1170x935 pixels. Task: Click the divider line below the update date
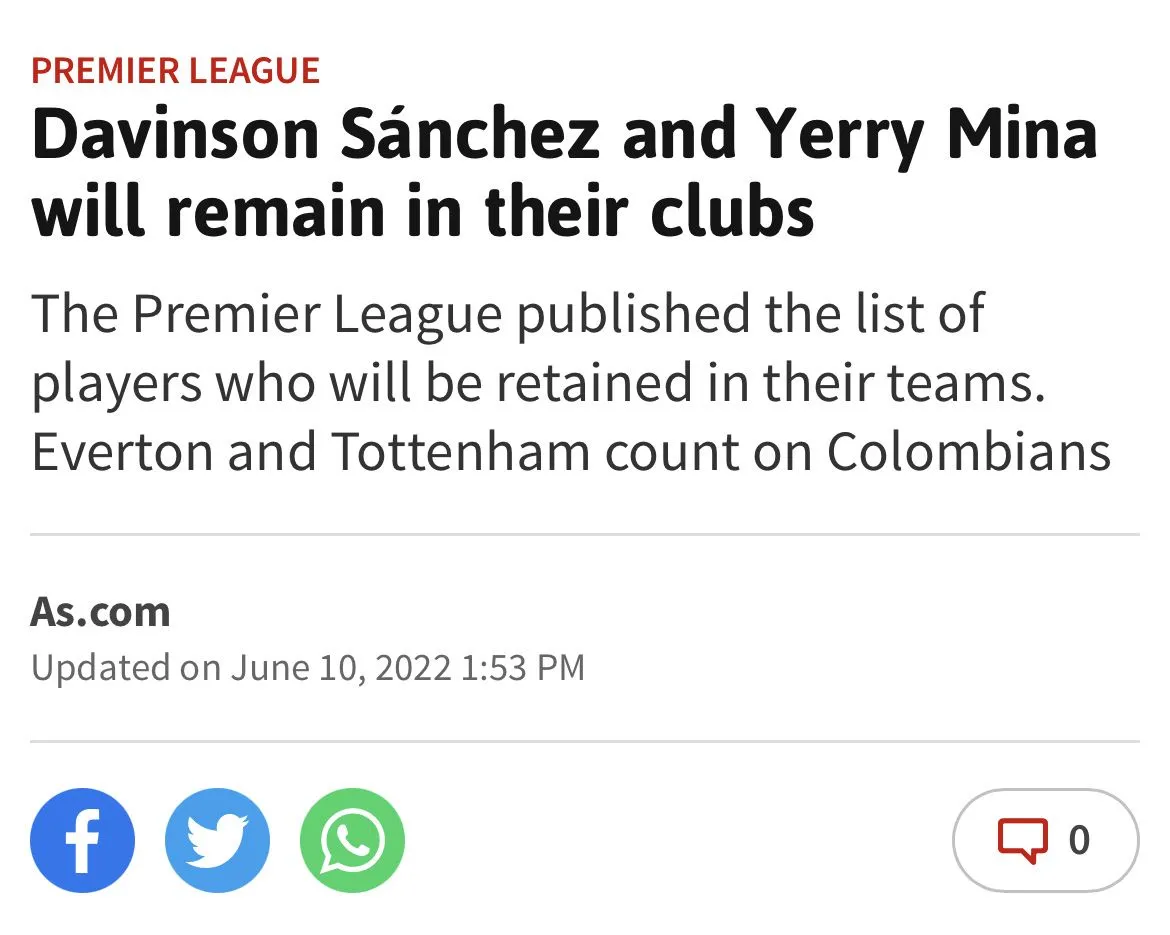pos(585,742)
